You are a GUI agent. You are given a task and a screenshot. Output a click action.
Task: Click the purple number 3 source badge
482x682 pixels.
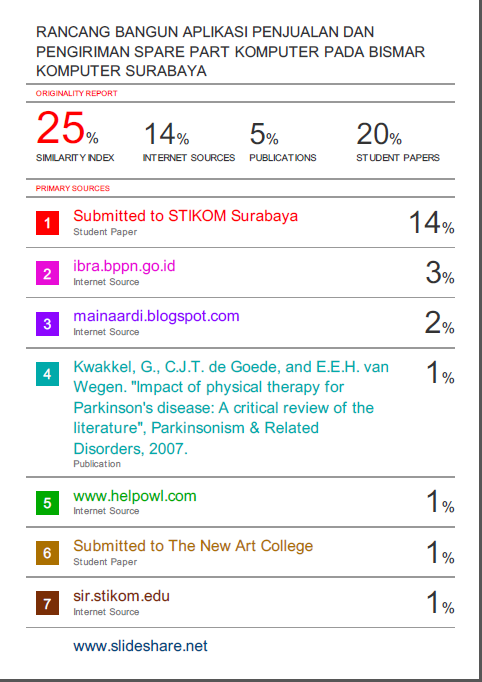(47, 324)
